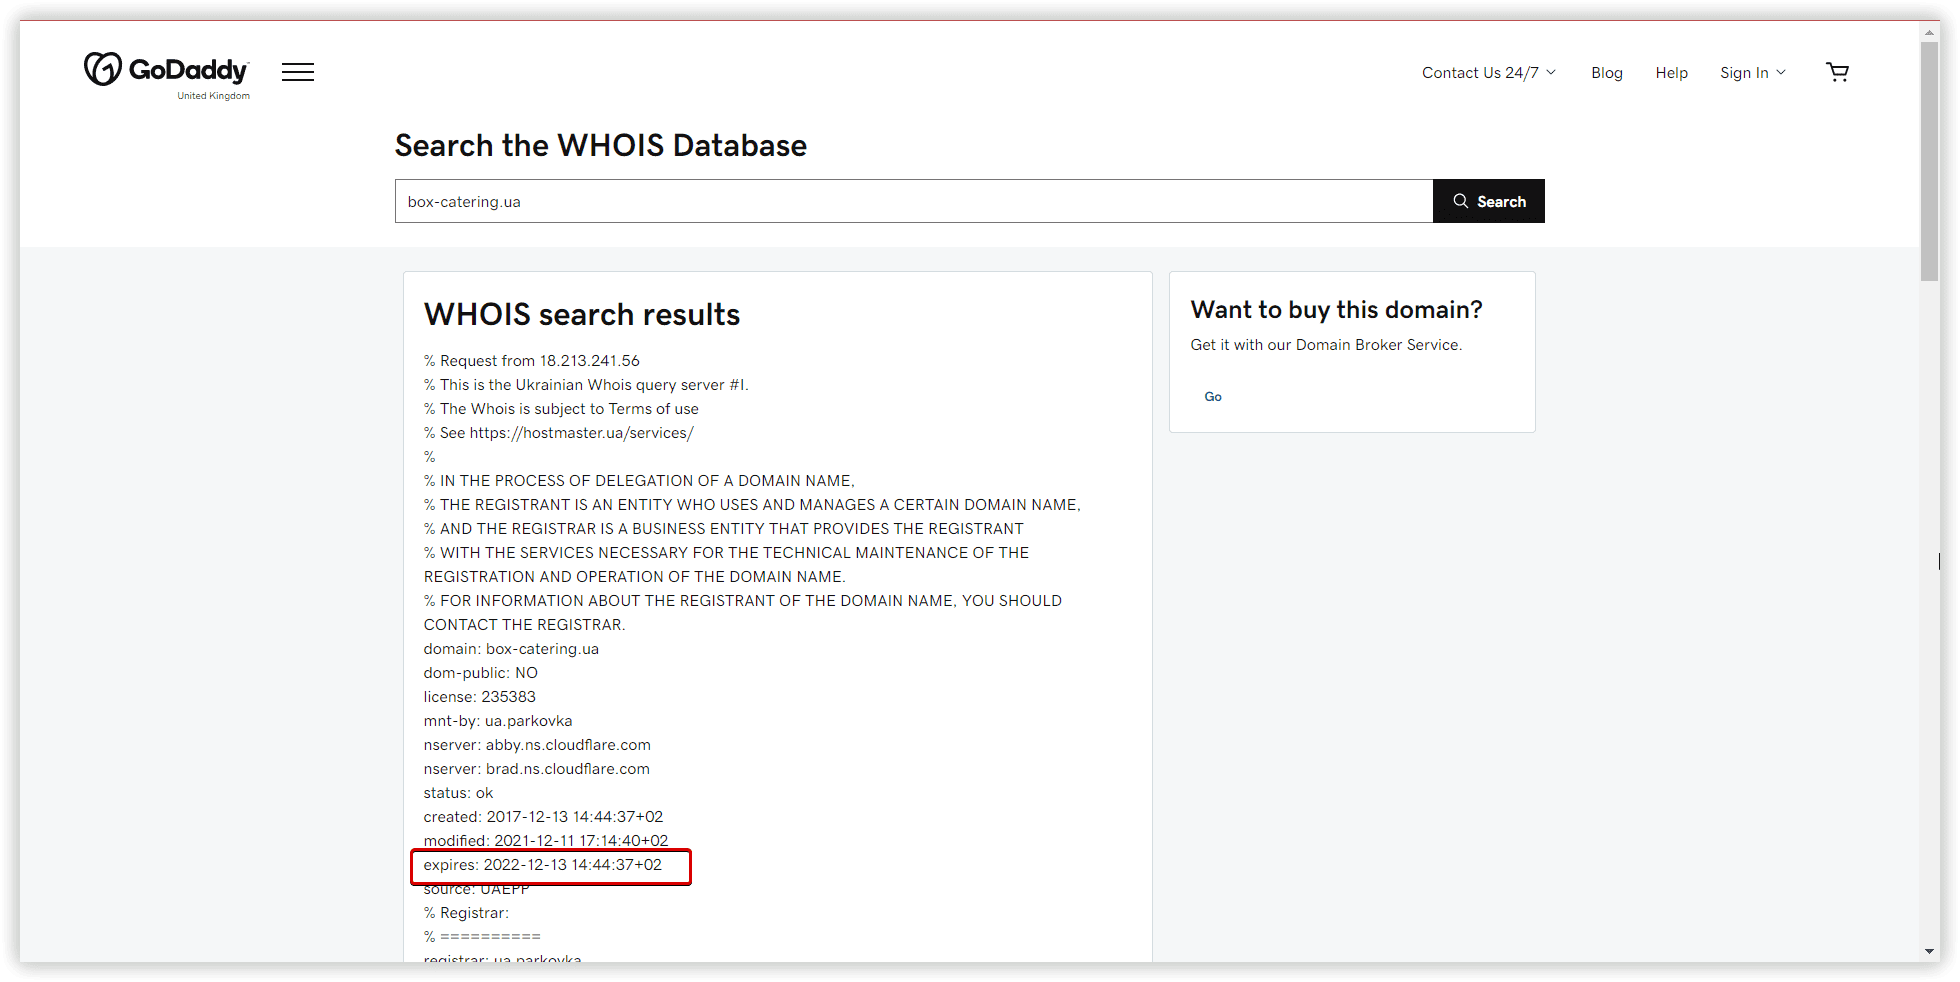Viewport: 1960px width, 982px height.
Task: Click the 'expires: 2022-12-13' line
Action: pyautogui.click(x=543, y=865)
